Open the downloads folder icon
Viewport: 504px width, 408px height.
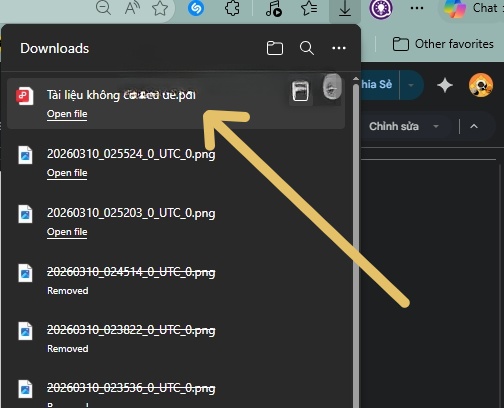[x=275, y=48]
